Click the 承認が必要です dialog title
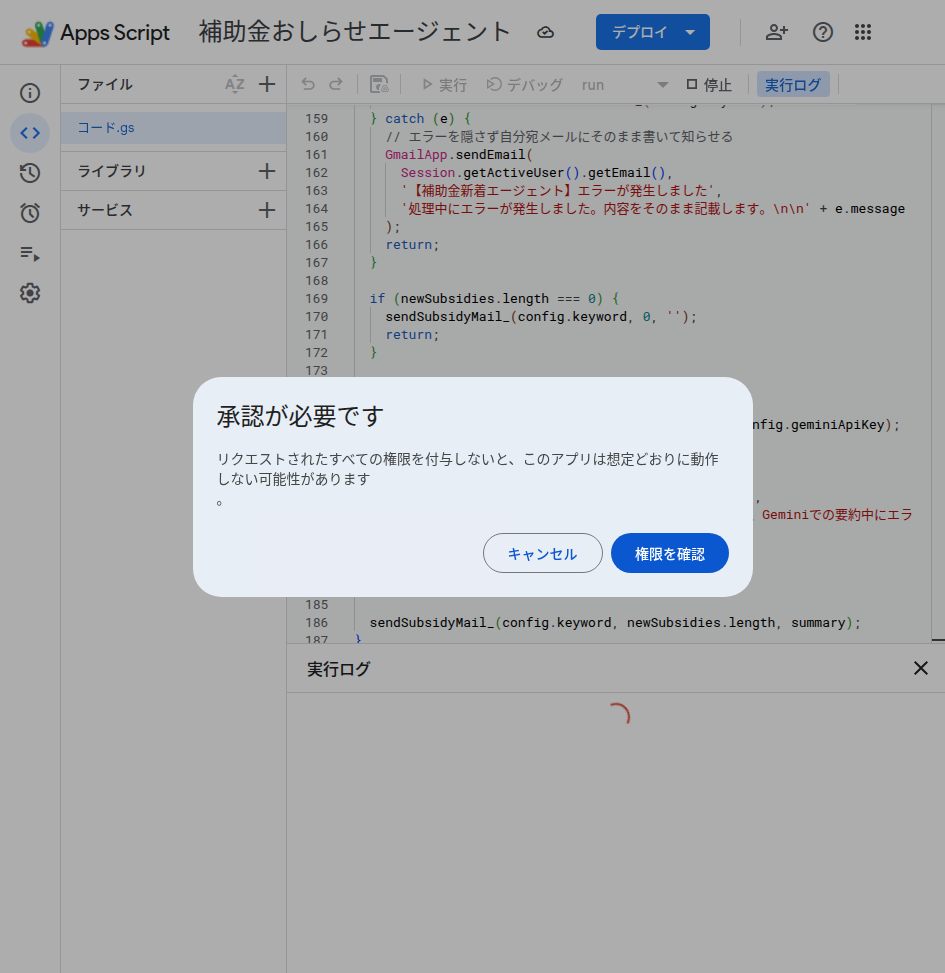Image resolution: width=945 pixels, height=973 pixels. (x=300, y=416)
